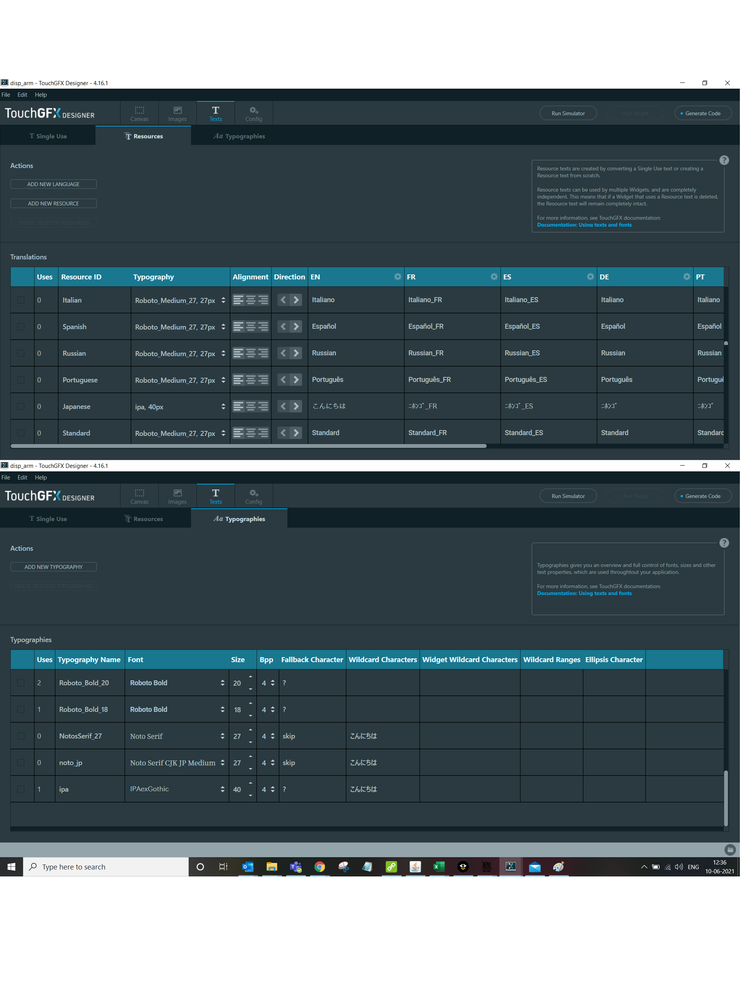Click the Add New Resource button
The width and height of the screenshot is (749, 999).
click(x=54, y=203)
